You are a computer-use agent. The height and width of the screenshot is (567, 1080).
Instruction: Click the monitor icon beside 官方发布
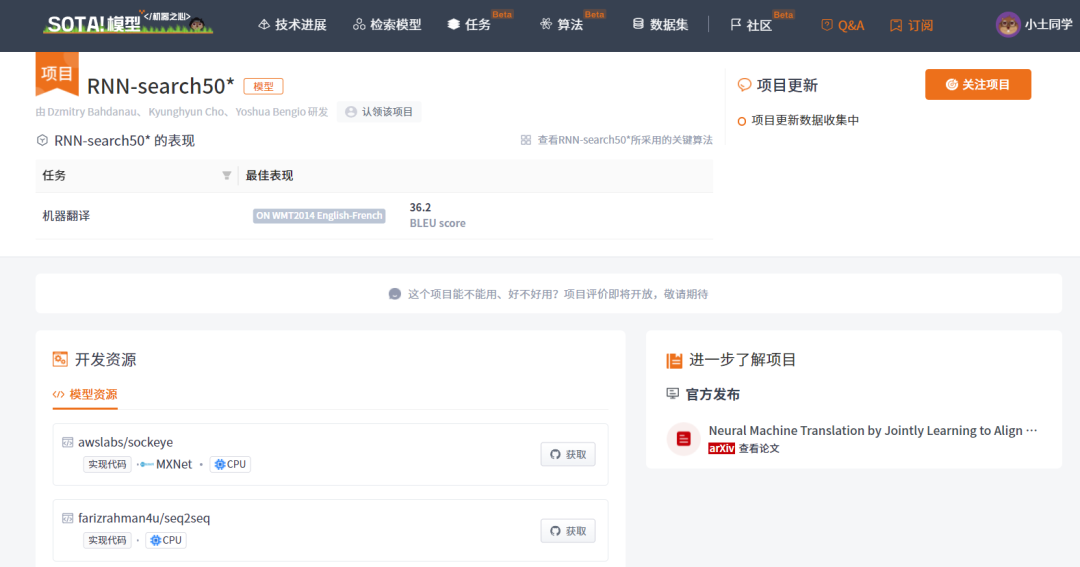pyautogui.click(x=673, y=393)
